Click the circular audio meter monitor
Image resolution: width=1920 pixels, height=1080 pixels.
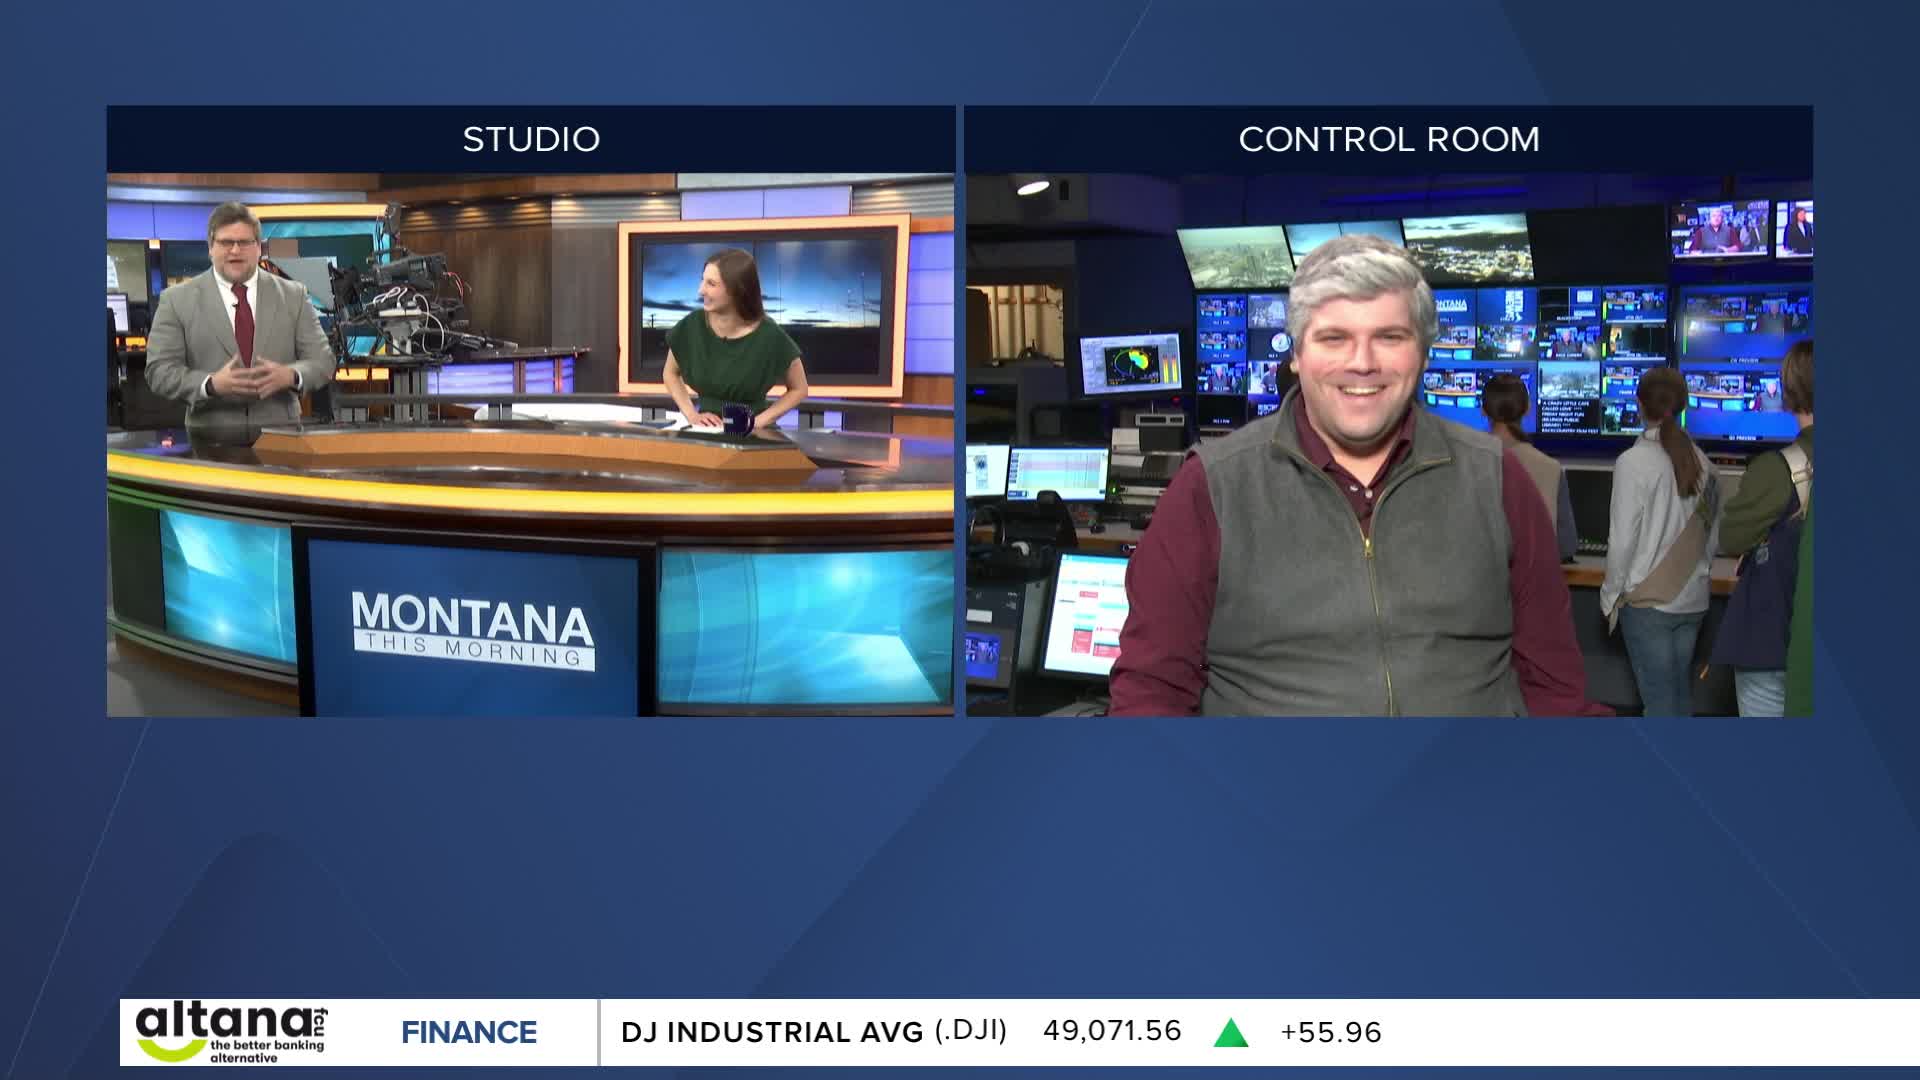coord(1130,364)
